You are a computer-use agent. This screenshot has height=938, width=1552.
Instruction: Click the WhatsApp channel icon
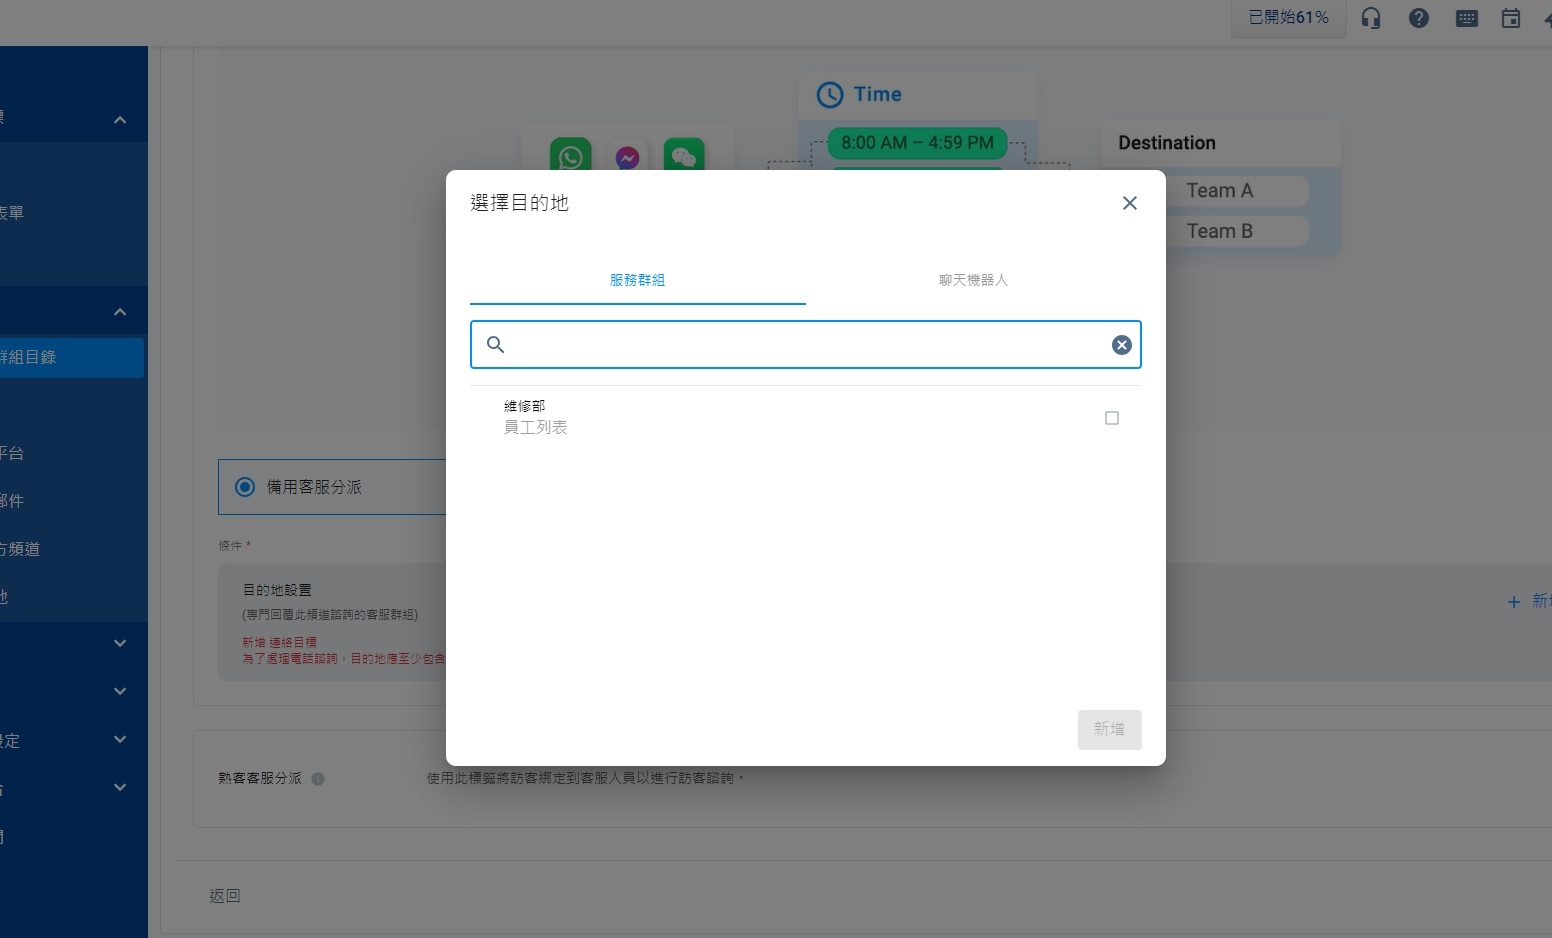tap(570, 156)
